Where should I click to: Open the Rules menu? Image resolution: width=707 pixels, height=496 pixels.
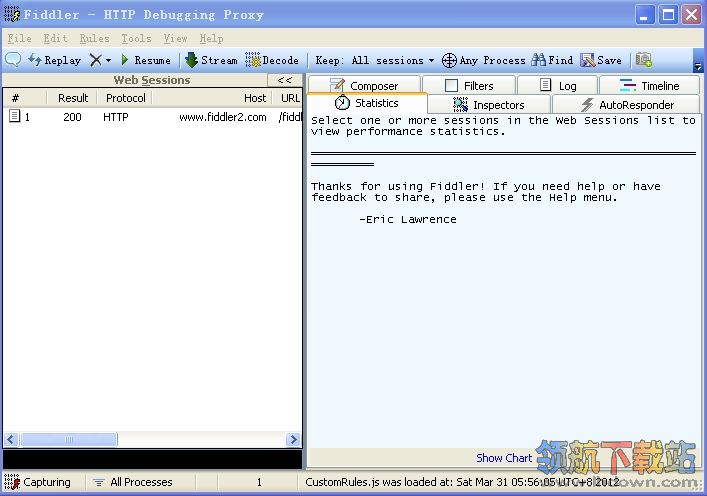94,38
